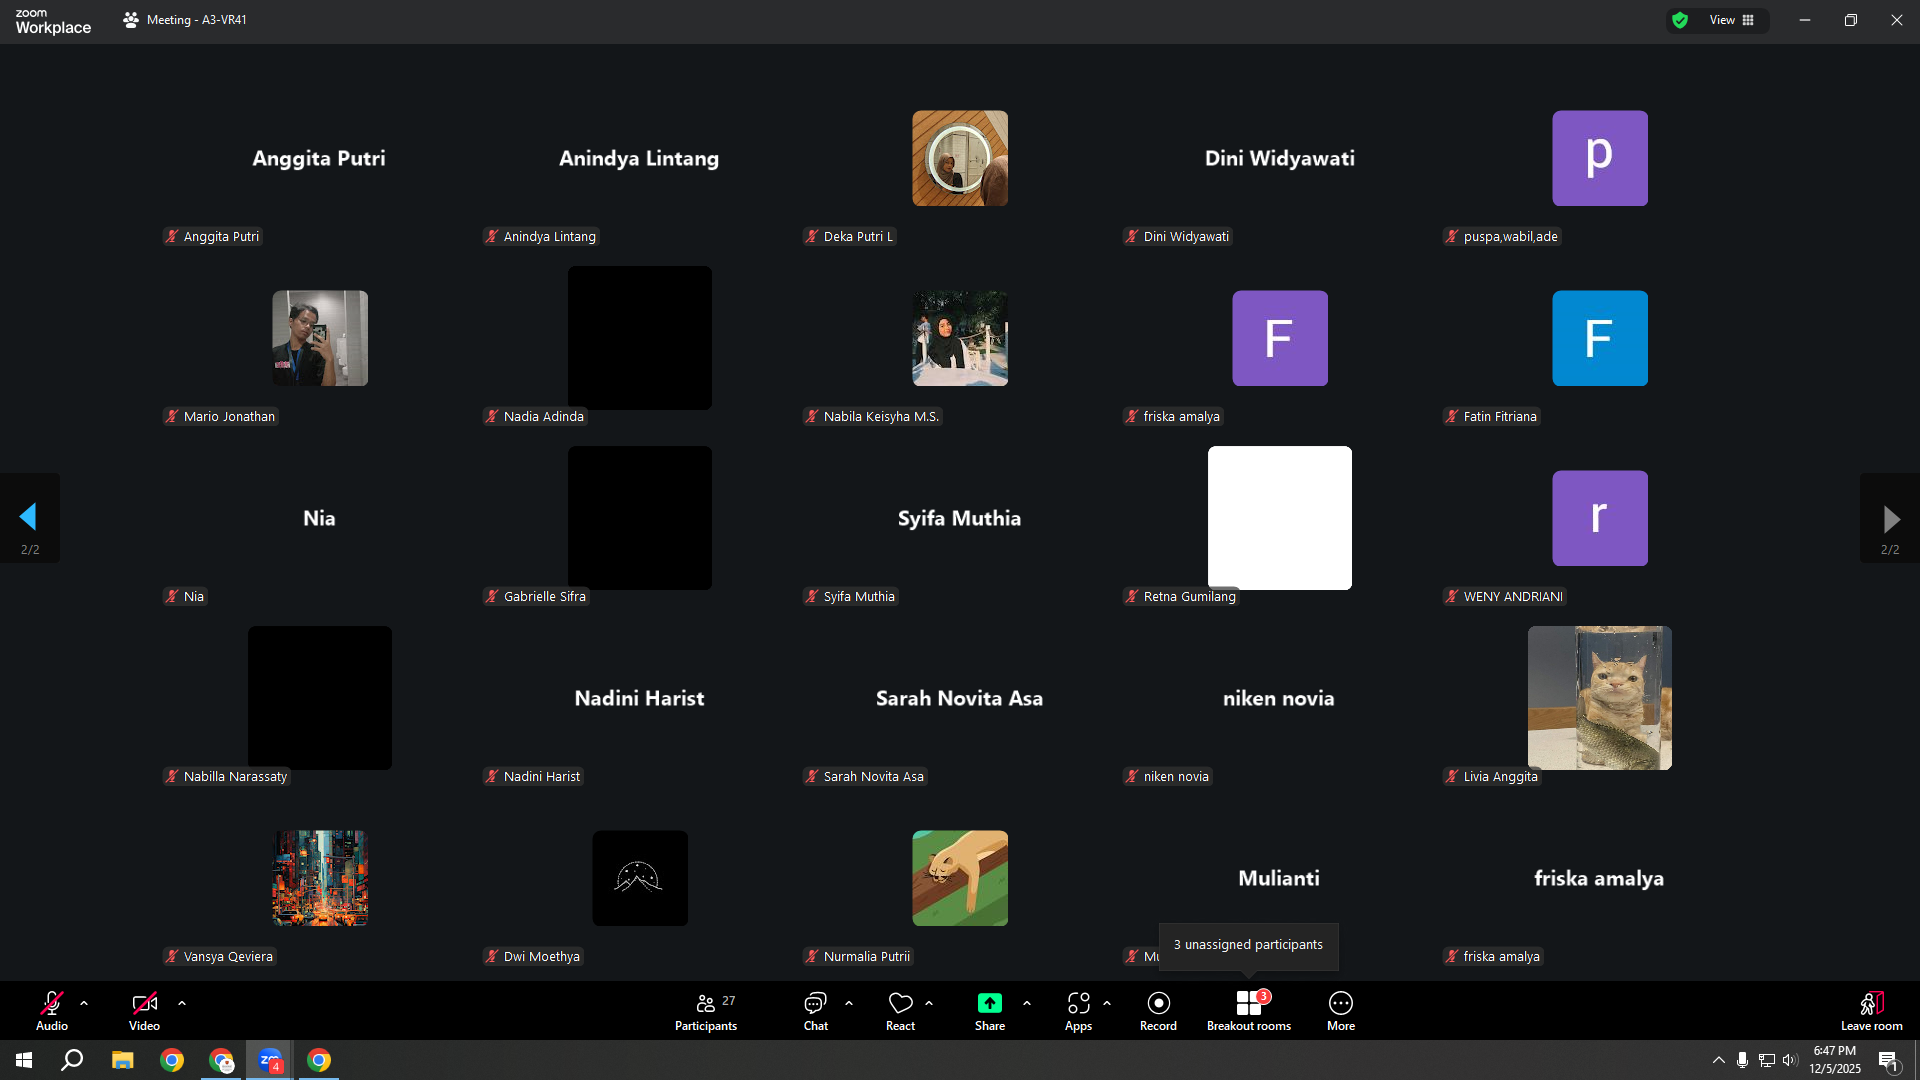Expand Apps options chevron

coord(1107,1003)
